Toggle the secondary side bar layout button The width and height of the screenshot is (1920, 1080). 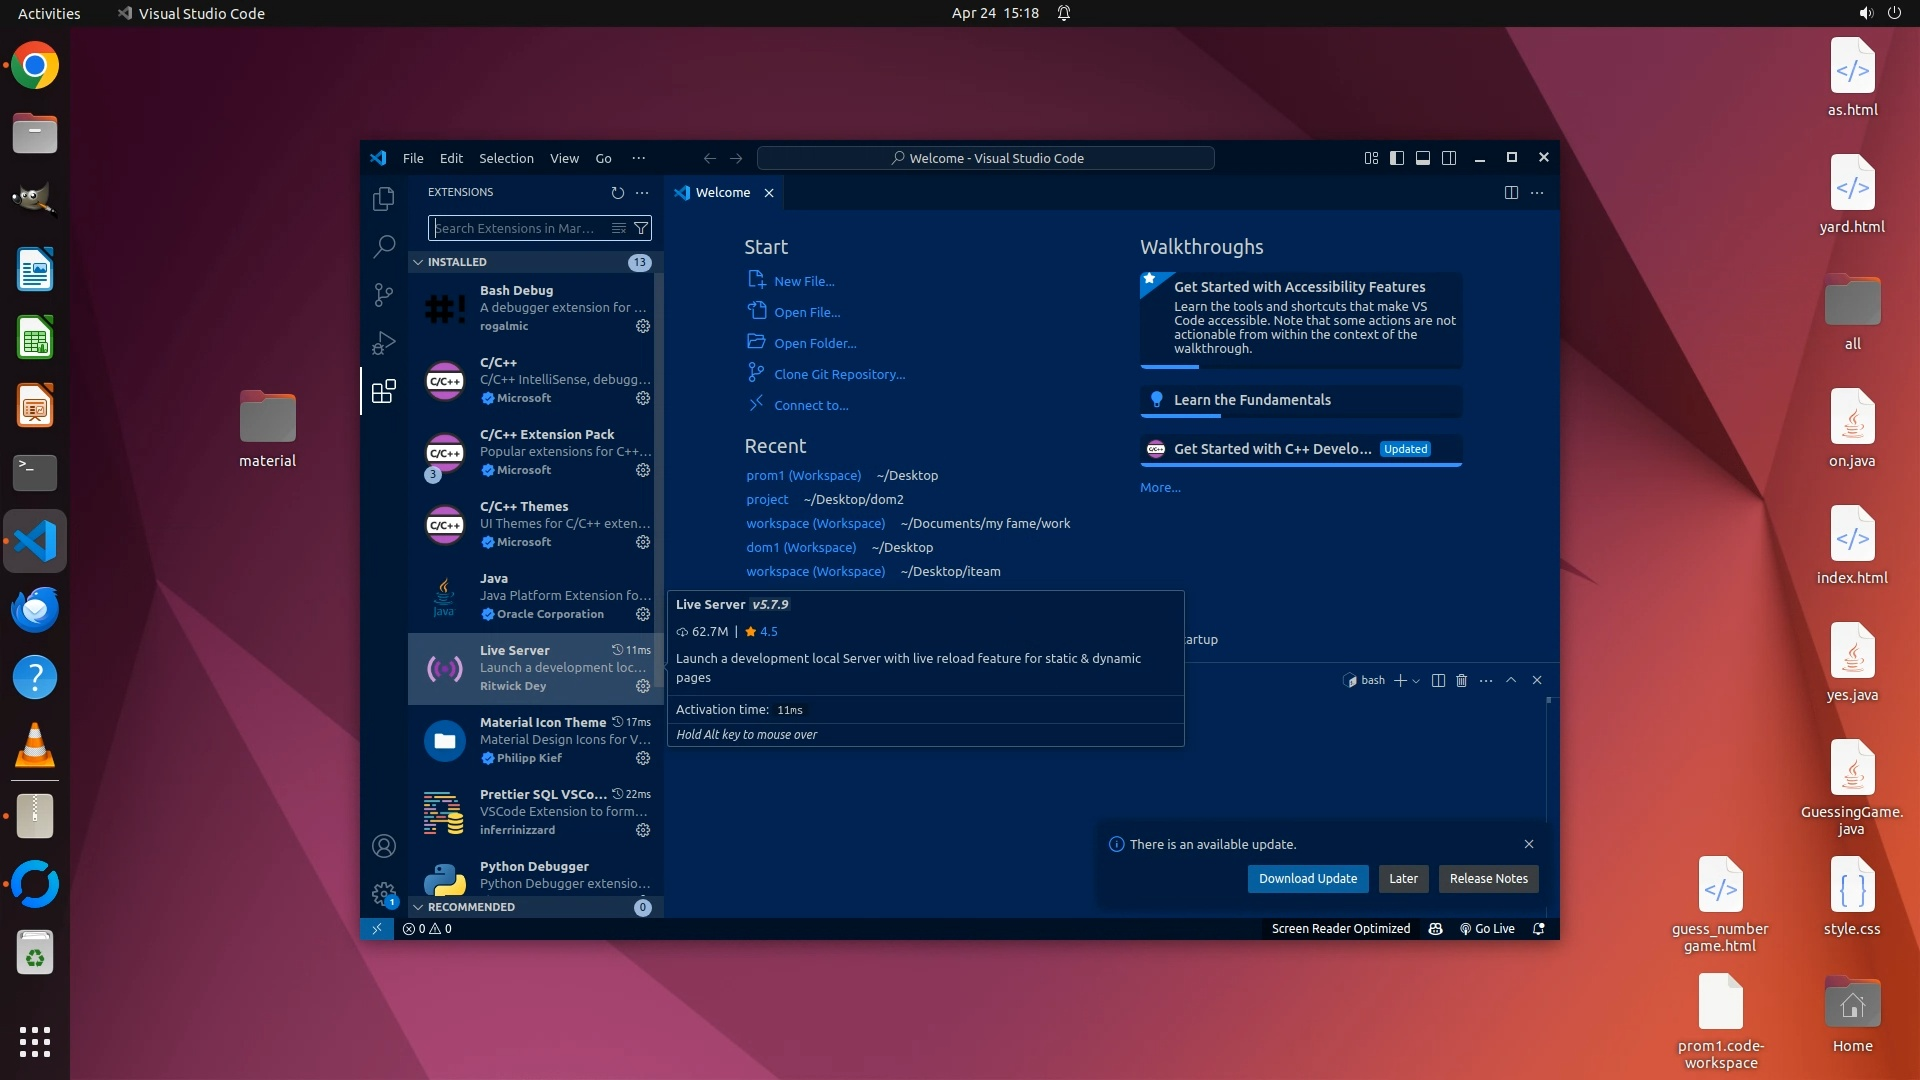coord(1448,158)
